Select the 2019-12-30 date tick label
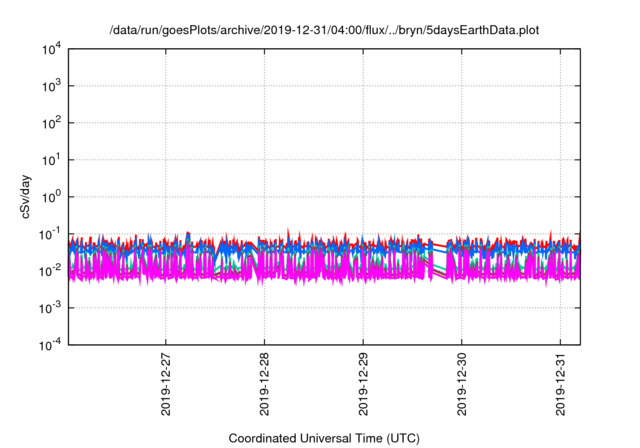This screenshot has height=448, width=640. (x=461, y=384)
